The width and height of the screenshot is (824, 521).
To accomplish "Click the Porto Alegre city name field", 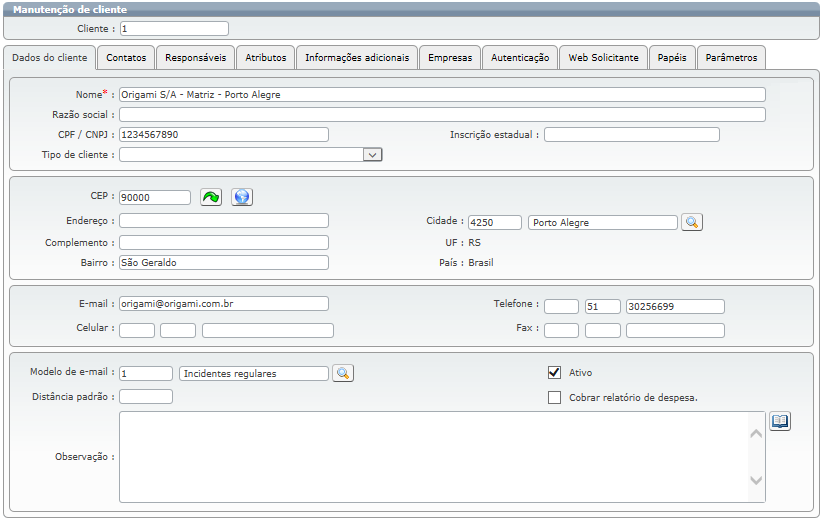I will 603,222.
